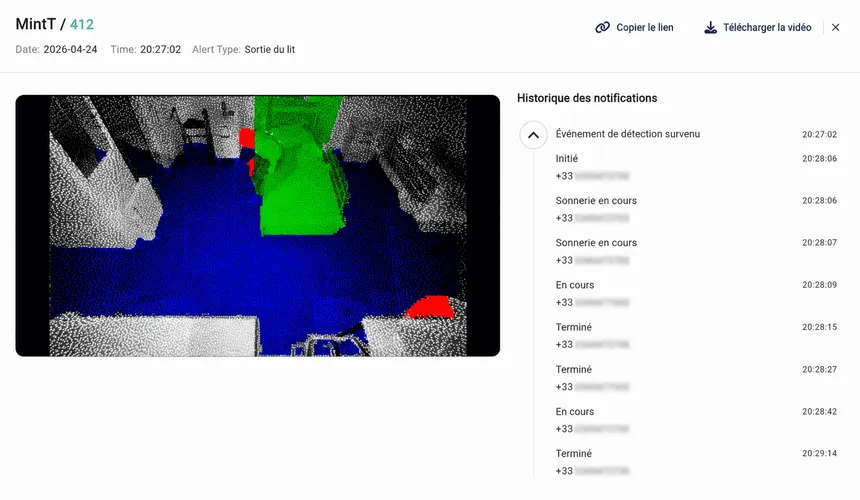860x500 pixels.
Task: Select Événement de détection survenu row
Action: (x=696, y=134)
